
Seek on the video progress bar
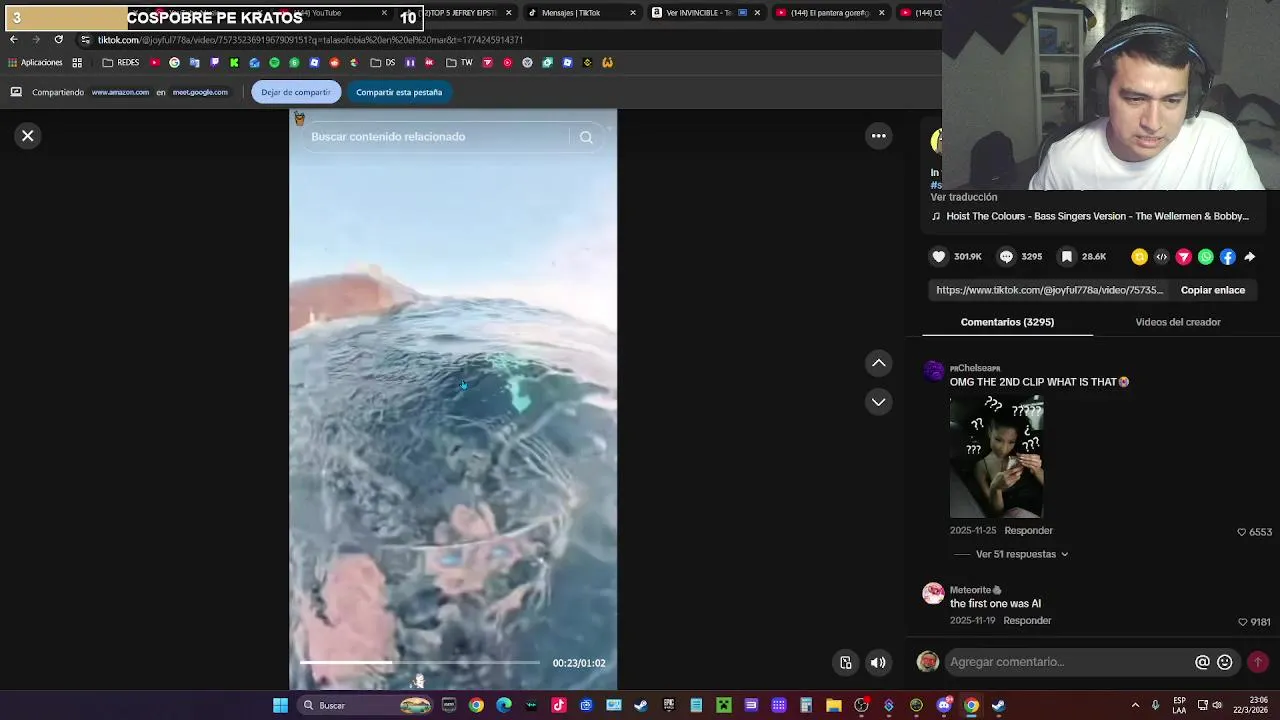click(419, 662)
